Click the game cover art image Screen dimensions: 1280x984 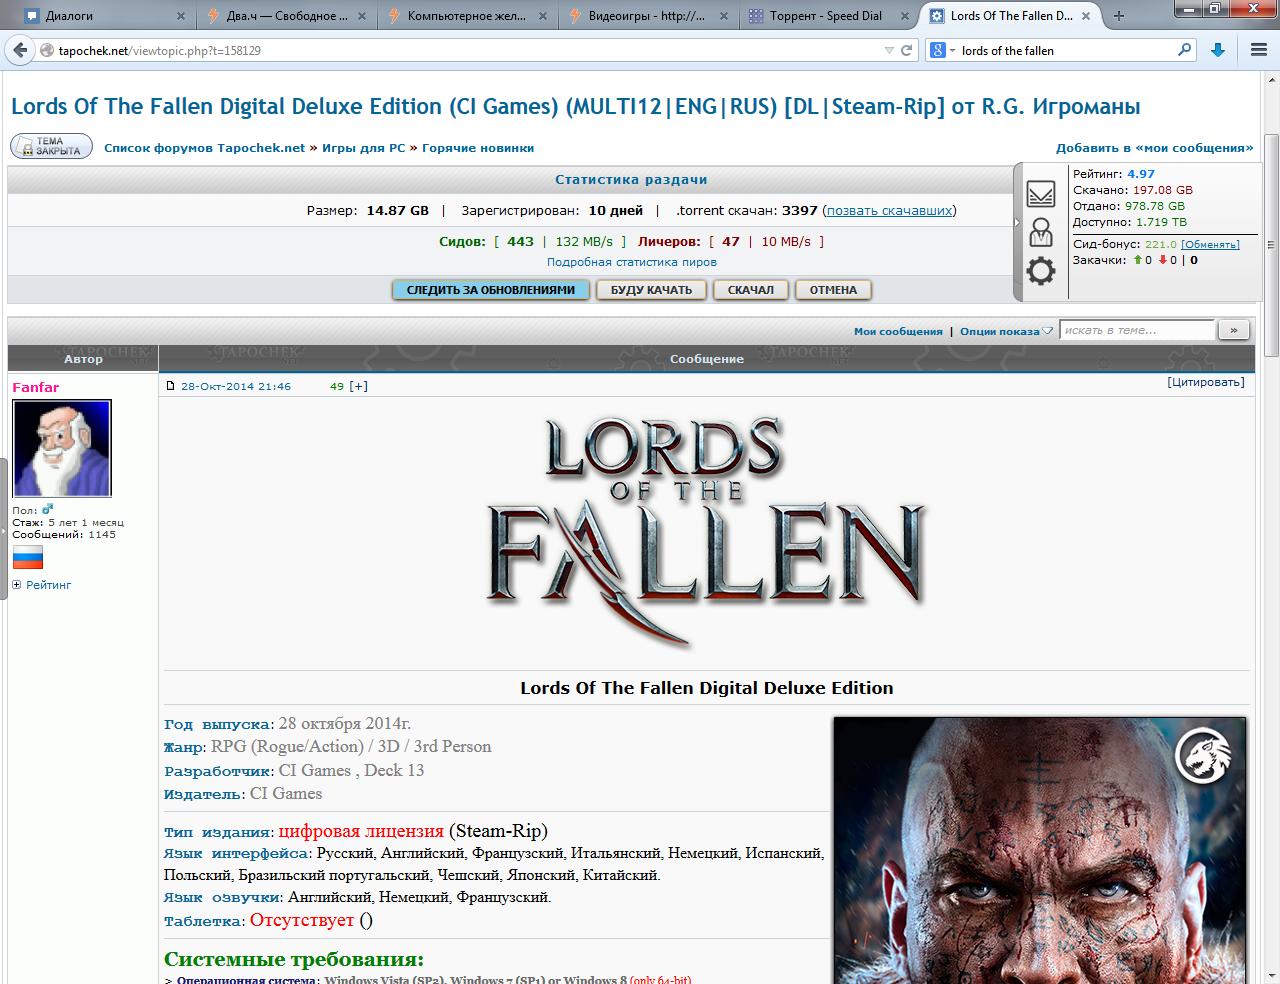pyautogui.click(x=1040, y=851)
